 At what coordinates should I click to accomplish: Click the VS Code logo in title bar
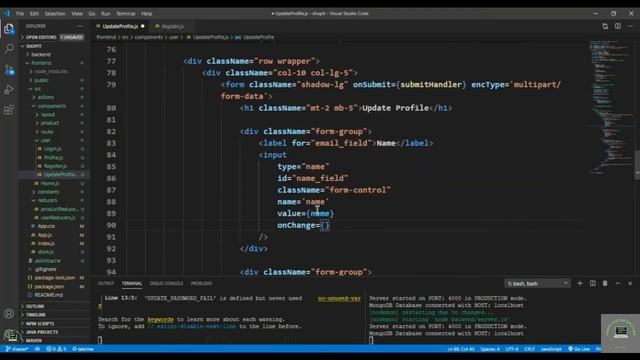coord(7,13)
